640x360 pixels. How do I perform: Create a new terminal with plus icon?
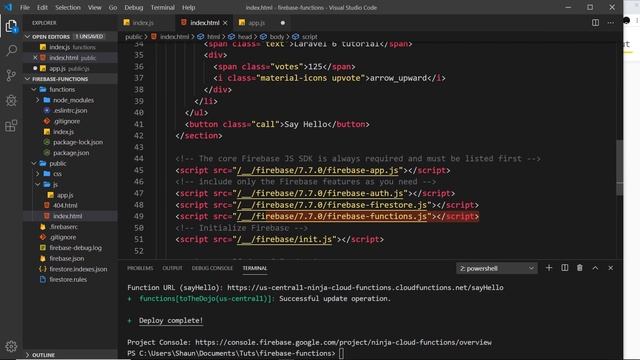[x=549, y=268]
